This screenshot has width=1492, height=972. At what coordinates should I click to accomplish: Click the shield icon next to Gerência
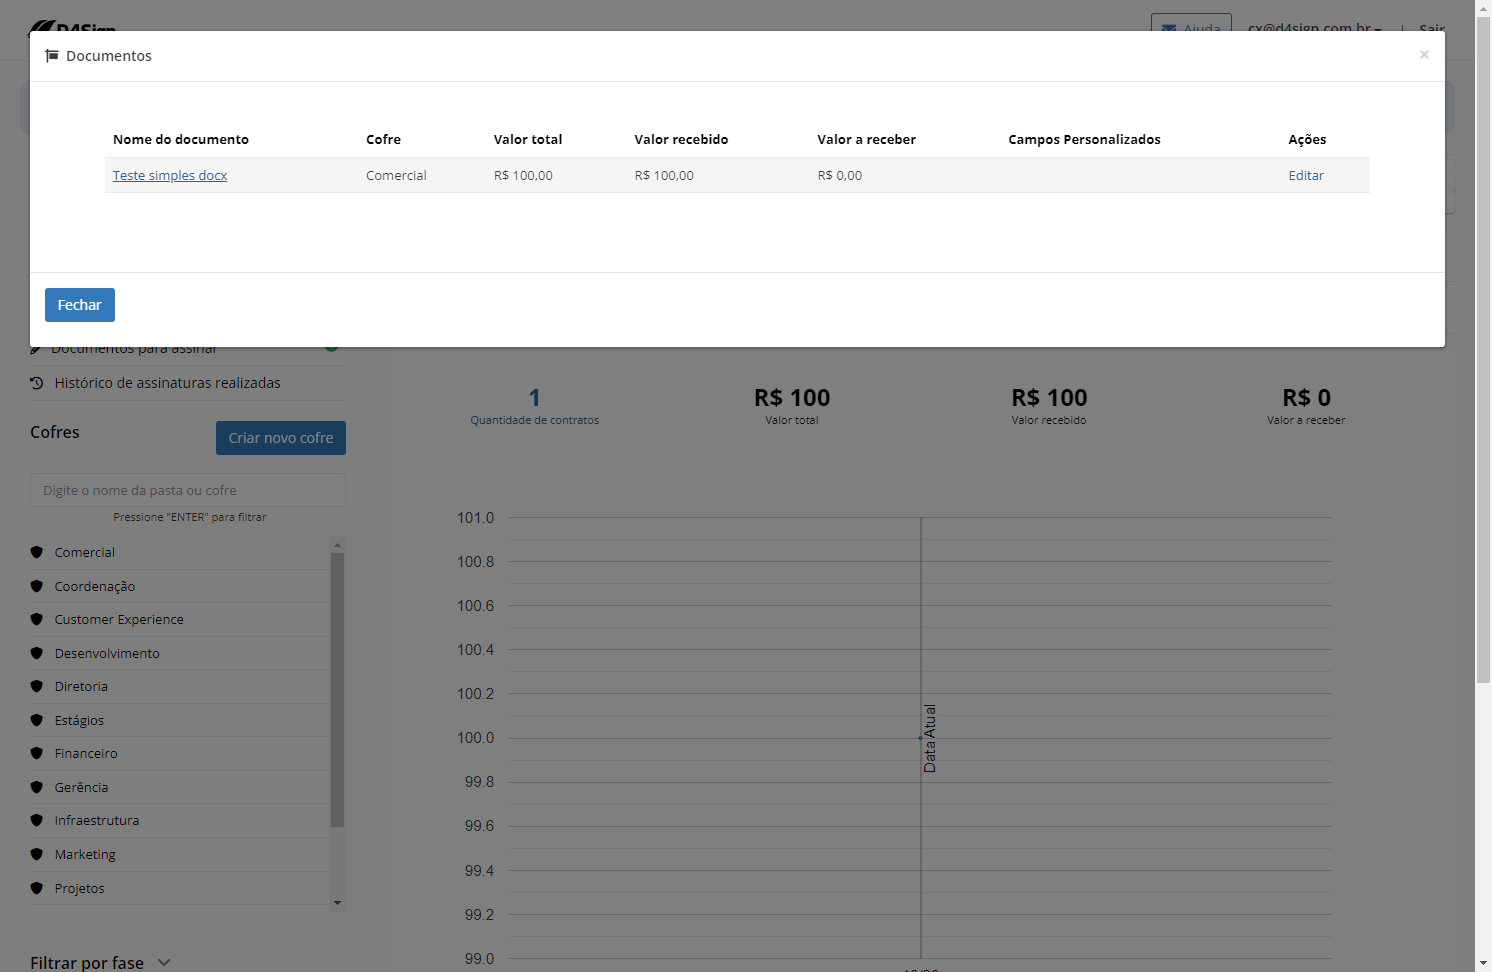coord(37,787)
